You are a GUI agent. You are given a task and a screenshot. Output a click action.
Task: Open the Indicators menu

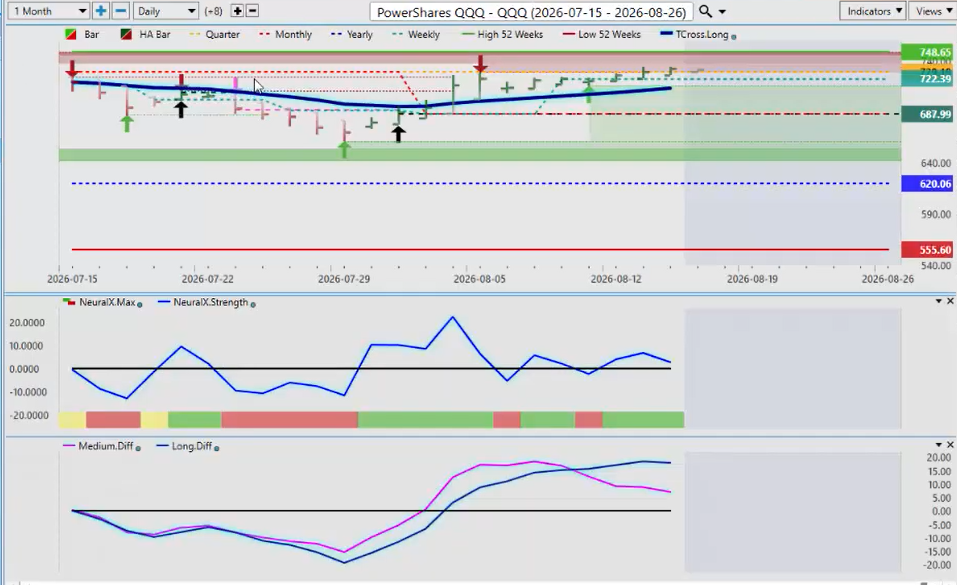[873, 11]
